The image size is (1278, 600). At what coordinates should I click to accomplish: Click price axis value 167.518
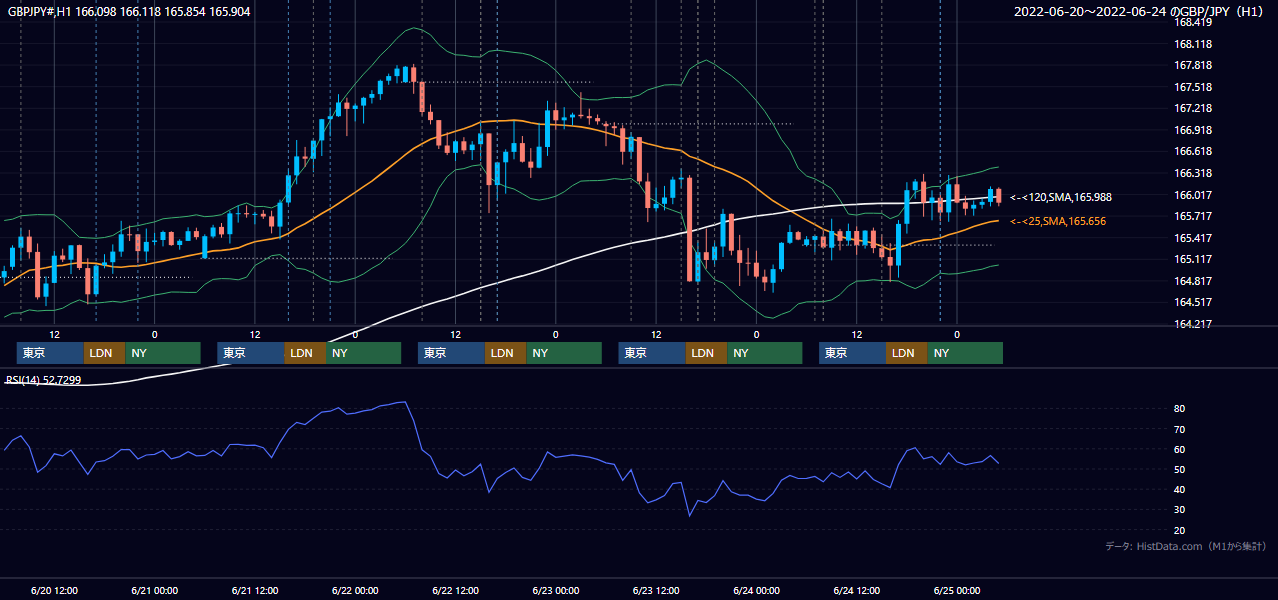pos(1192,87)
